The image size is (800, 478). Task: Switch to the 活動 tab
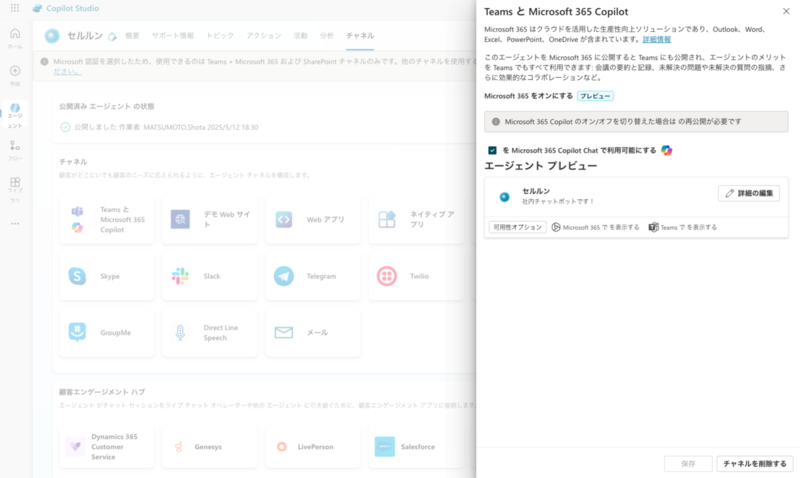tap(301, 36)
